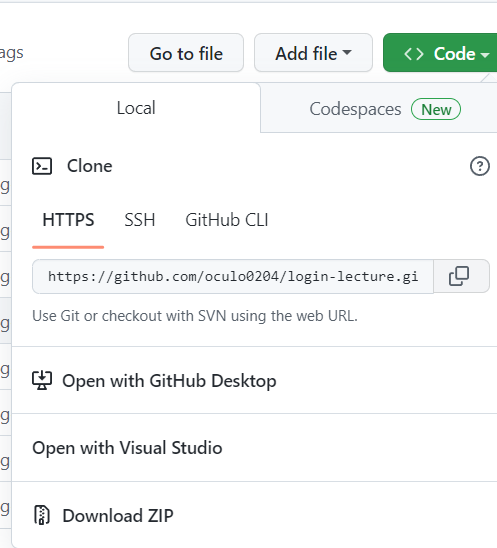Open the clone help question mark icon

click(480, 166)
